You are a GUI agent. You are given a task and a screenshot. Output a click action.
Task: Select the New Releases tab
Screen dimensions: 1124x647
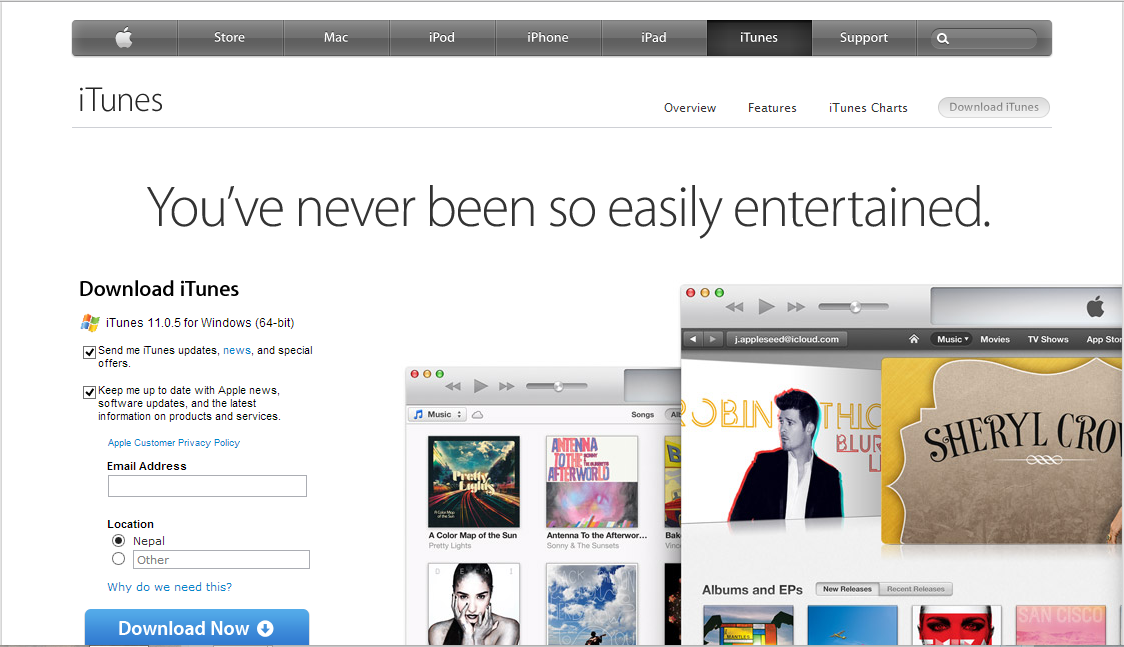[847, 589]
